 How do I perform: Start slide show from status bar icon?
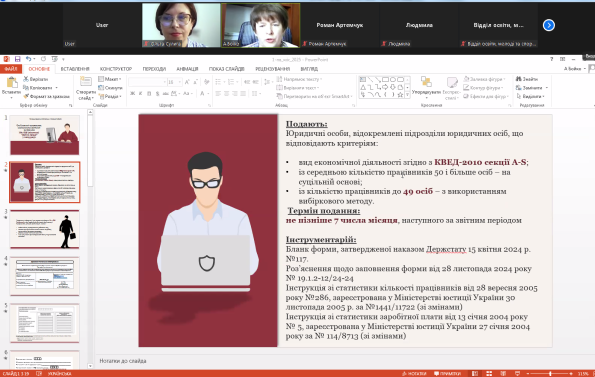[517, 374]
